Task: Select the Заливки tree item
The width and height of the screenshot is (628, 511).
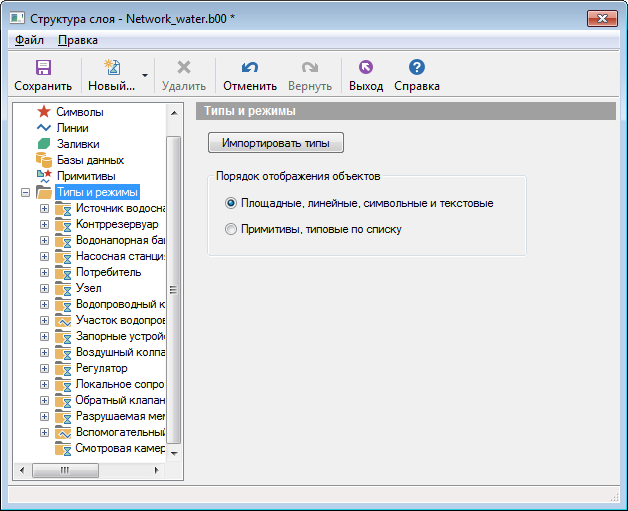Action: pyautogui.click(x=78, y=144)
